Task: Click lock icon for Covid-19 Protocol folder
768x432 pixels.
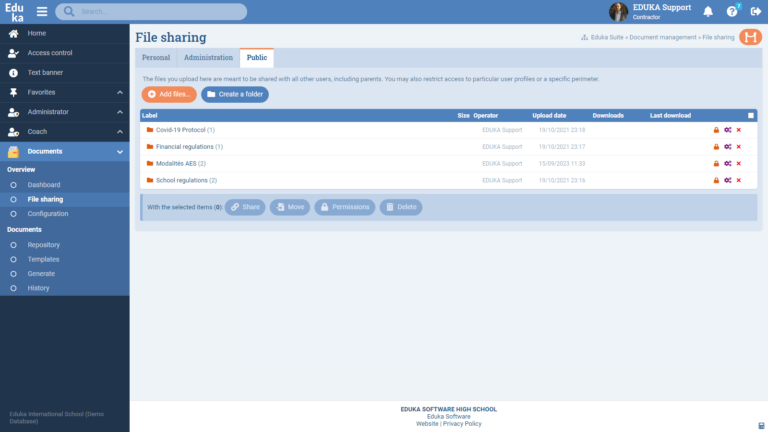Action: click(716, 130)
